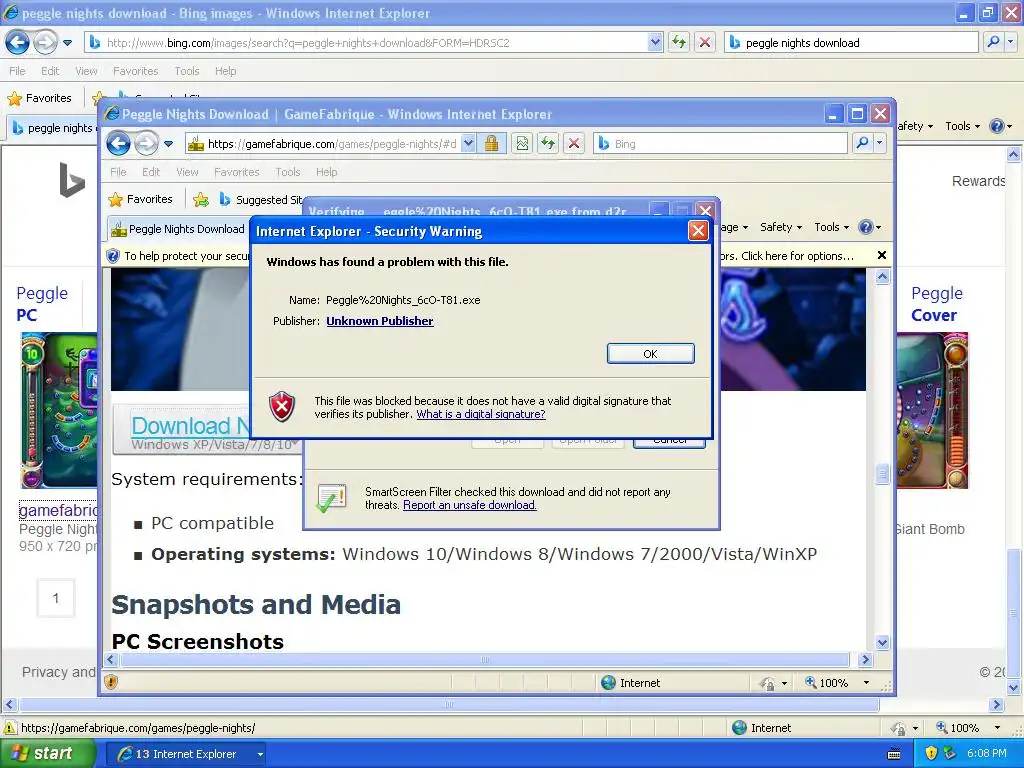Click gamefabrique.com address bar in front window
This screenshot has width=1024, height=768.
[325, 144]
